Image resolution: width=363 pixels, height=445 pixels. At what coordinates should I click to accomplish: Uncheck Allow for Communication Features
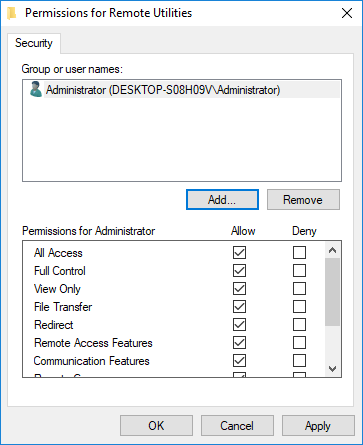pos(239,361)
